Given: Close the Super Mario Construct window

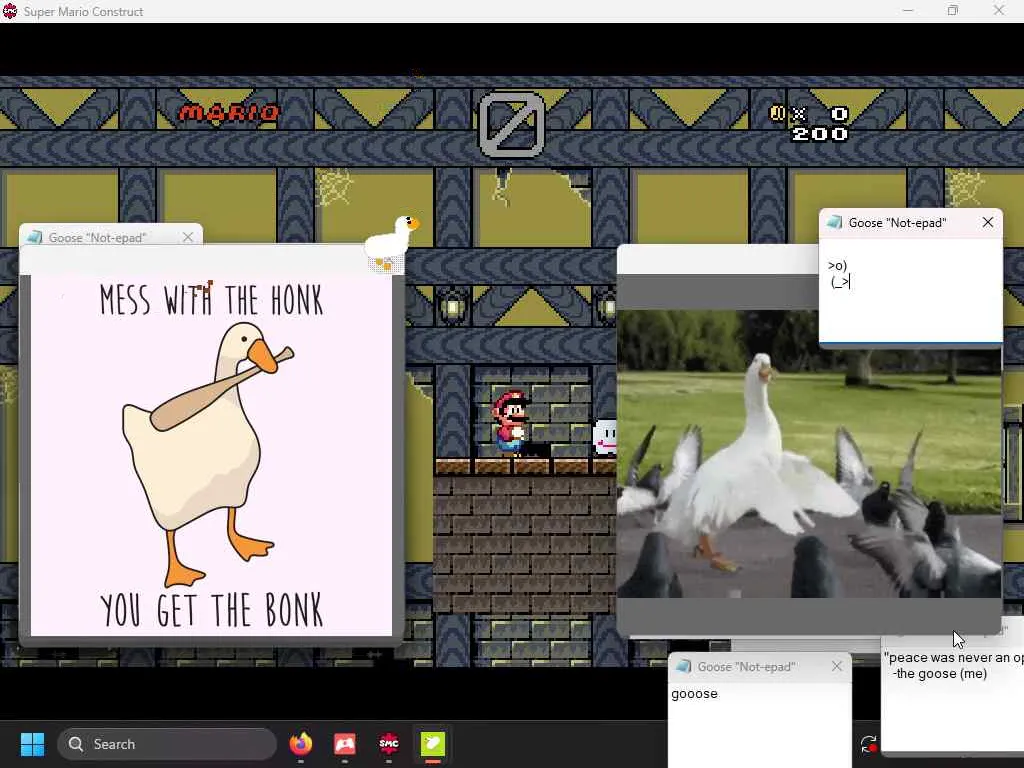Looking at the screenshot, I should (999, 10).
